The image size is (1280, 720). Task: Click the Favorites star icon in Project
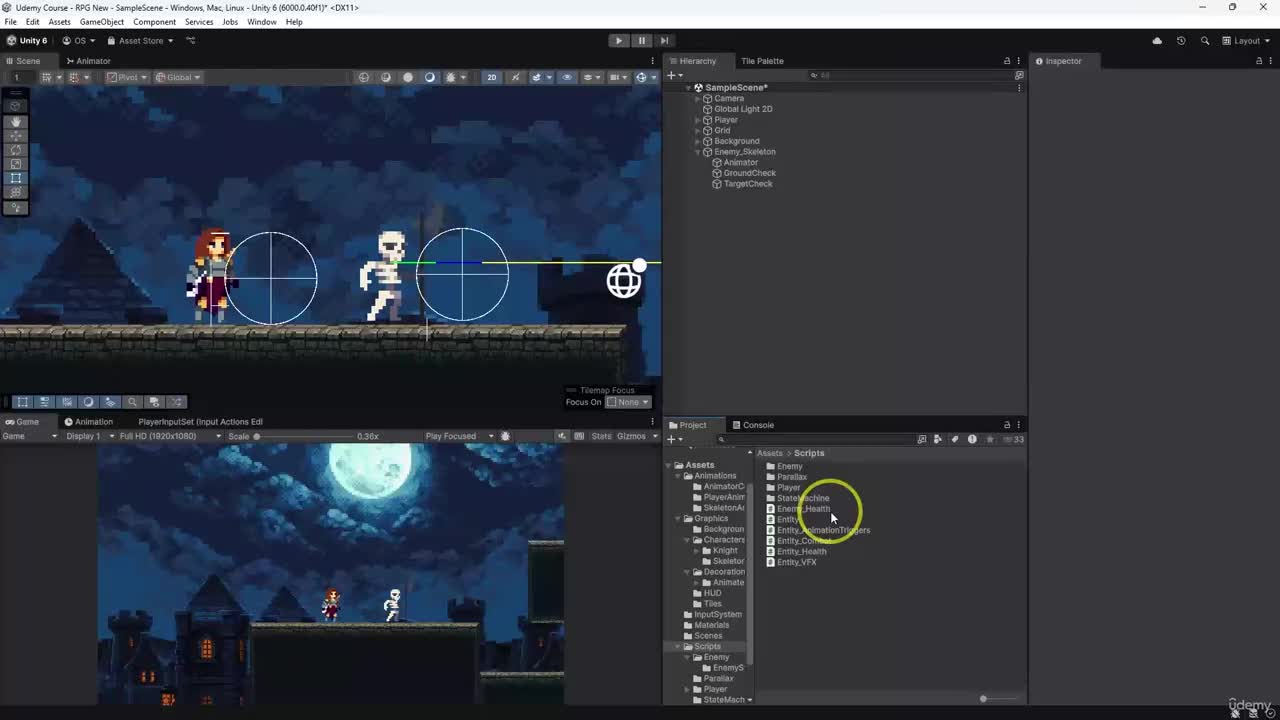(x=990, y=439)
